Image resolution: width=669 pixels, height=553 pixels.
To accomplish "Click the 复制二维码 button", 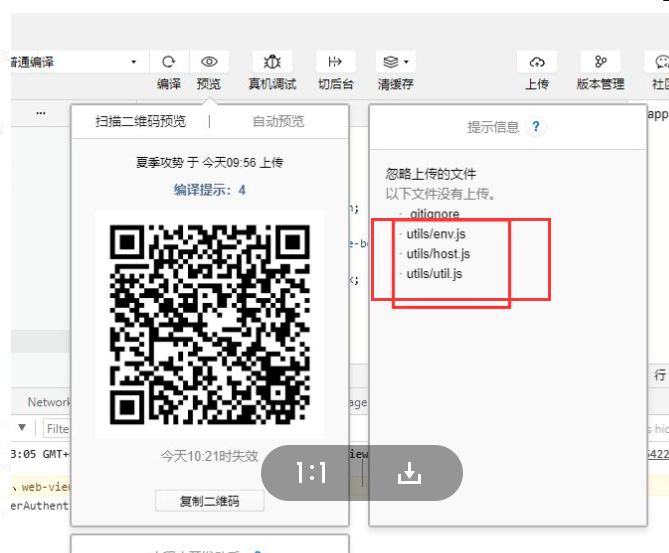I will (x=209, y=501).
